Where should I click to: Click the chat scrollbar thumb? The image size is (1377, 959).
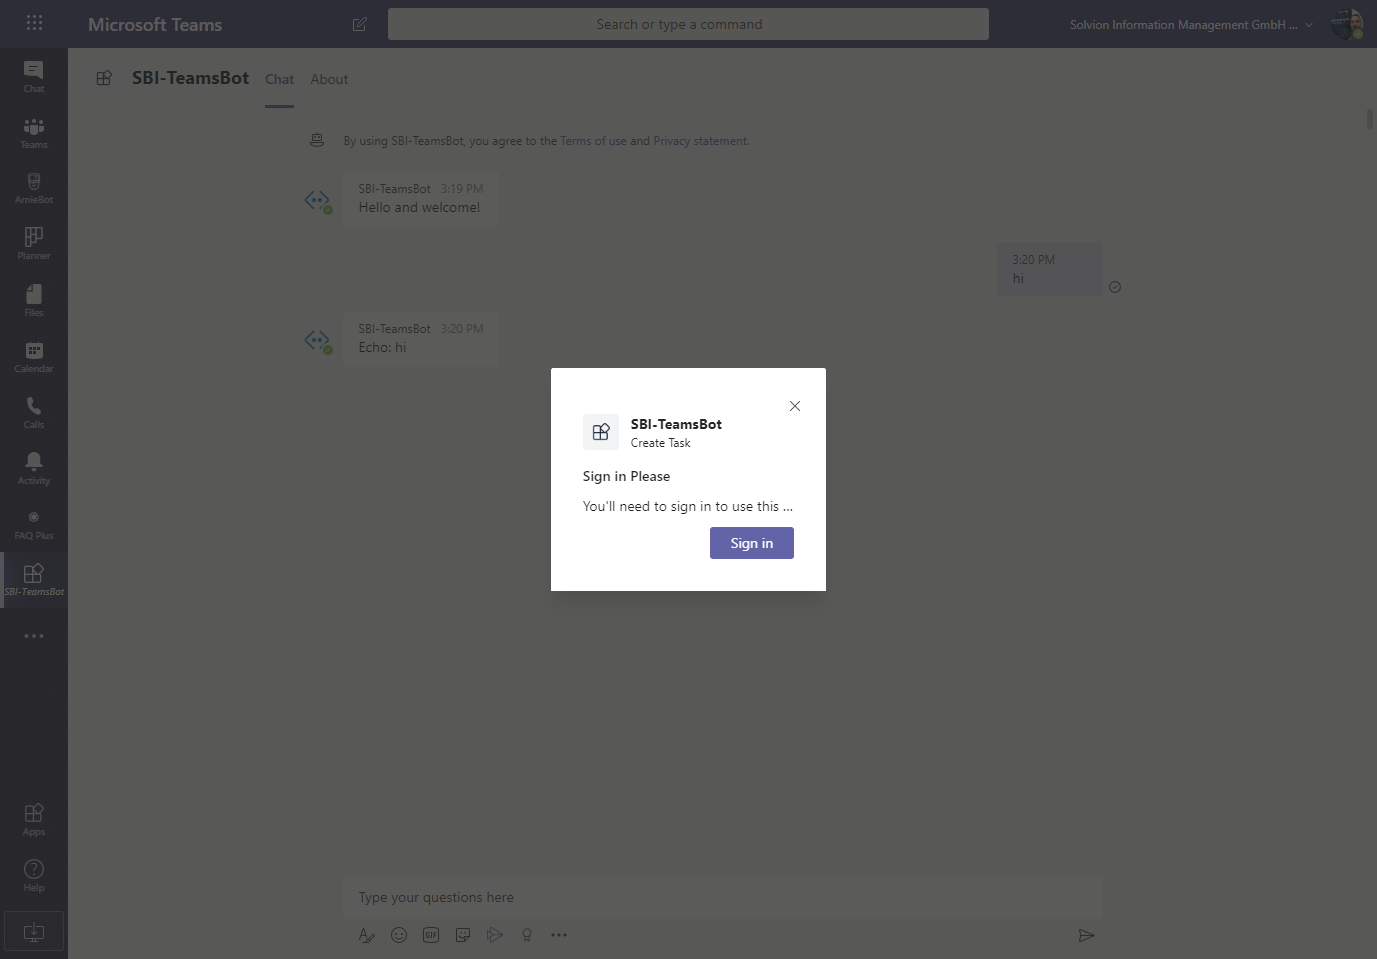coord(1370,119)
